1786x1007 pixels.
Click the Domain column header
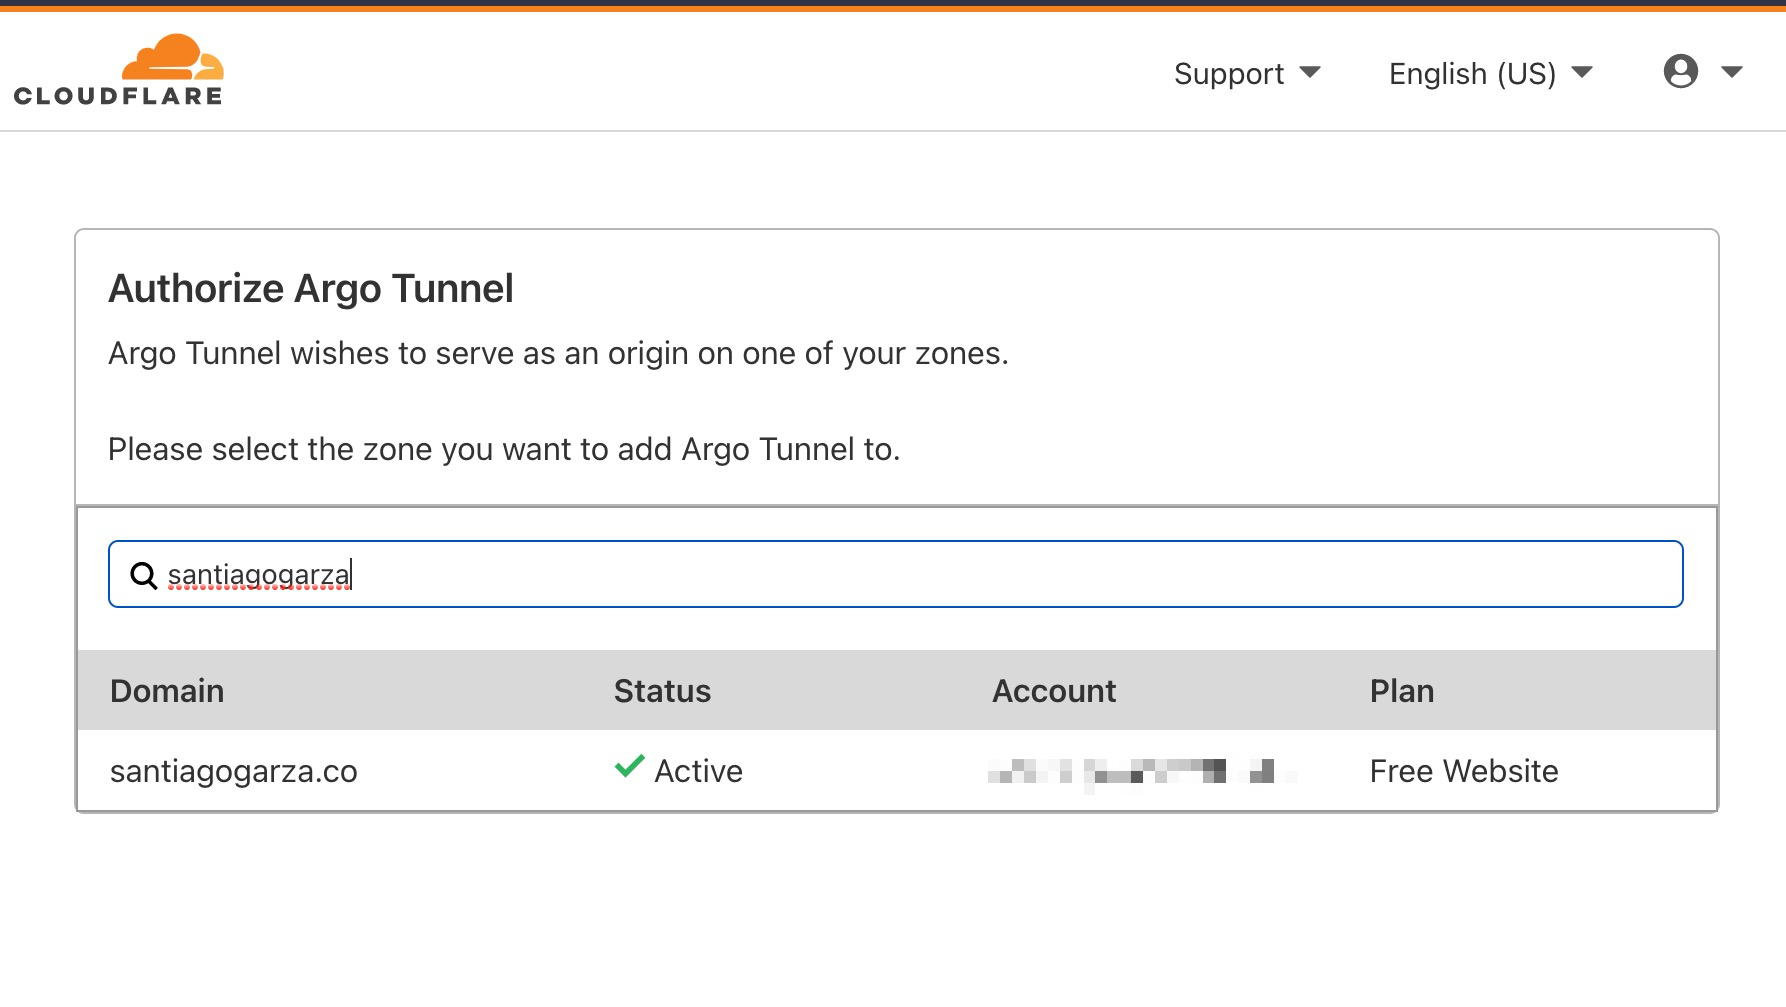[x=167, y=691]
